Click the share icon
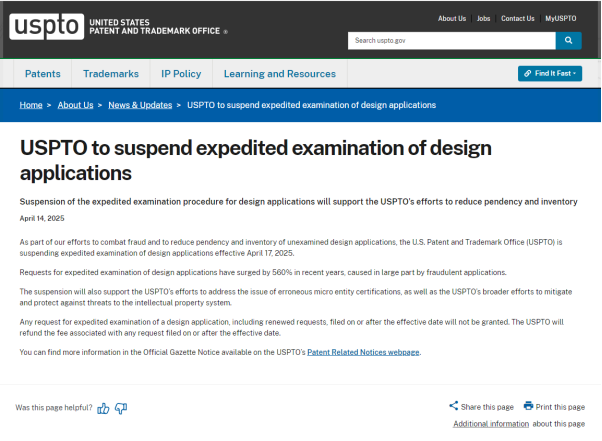The width and height of the screenshot is (602, 441). [x=454, y=406]
